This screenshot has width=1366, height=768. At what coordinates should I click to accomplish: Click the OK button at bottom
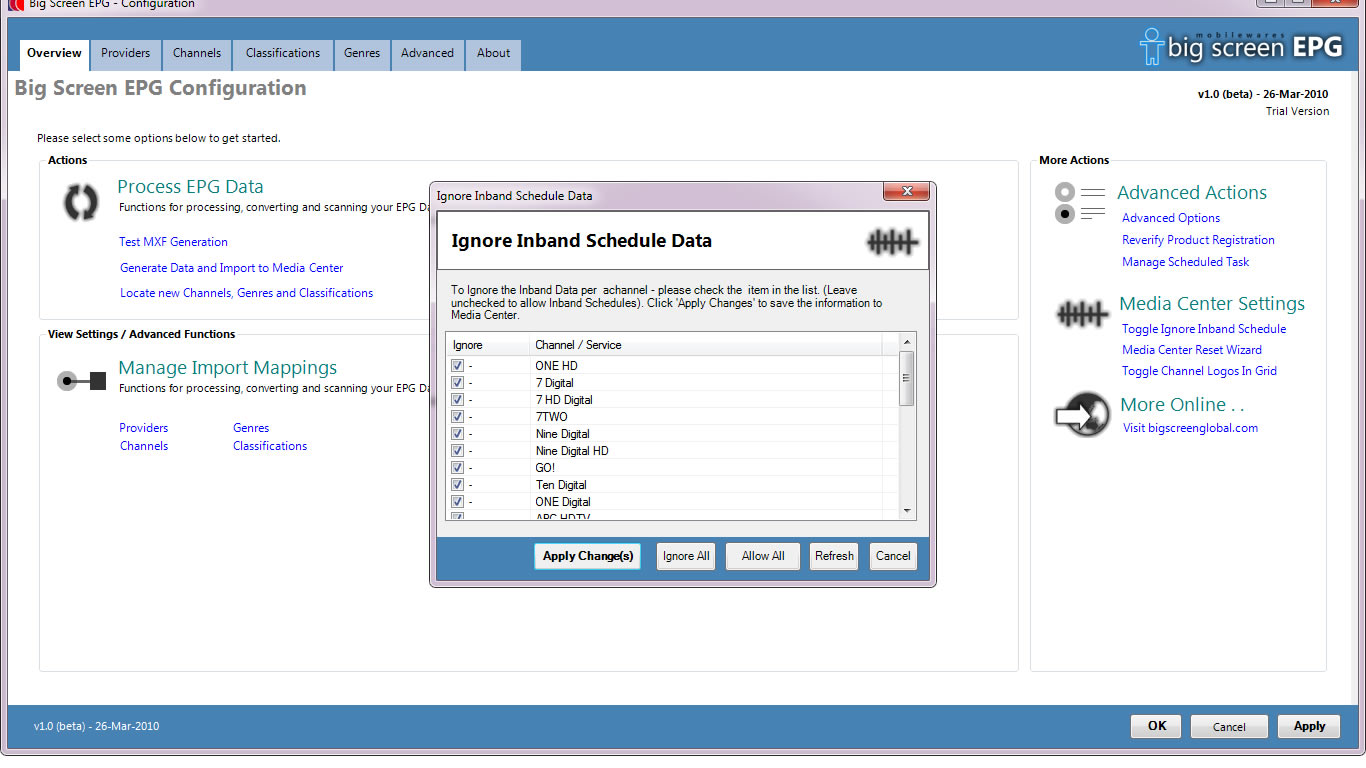(1156, 726)
